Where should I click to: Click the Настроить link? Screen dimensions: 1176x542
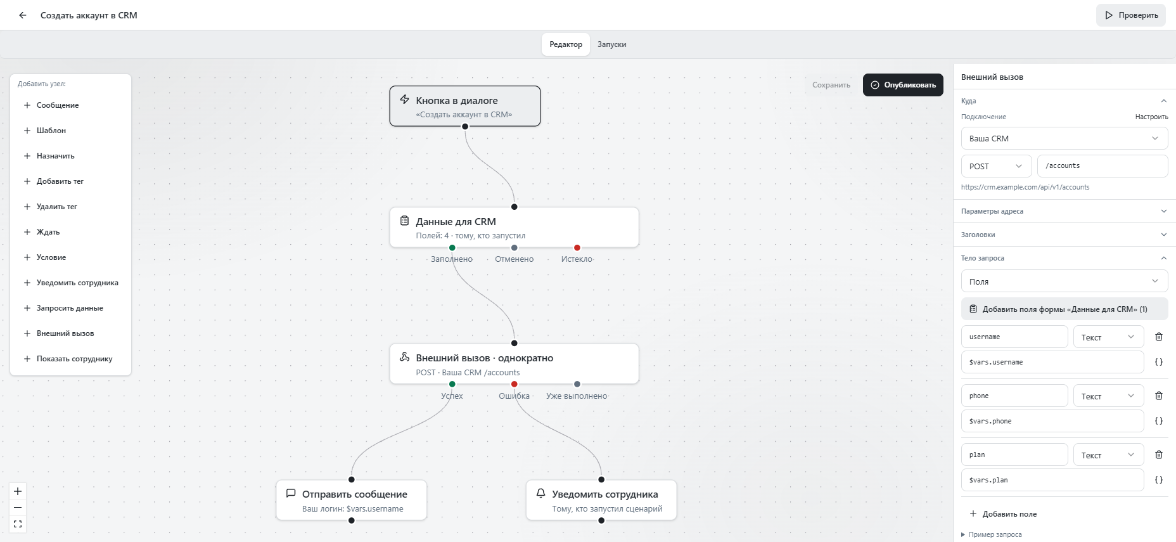(1151, 117)
